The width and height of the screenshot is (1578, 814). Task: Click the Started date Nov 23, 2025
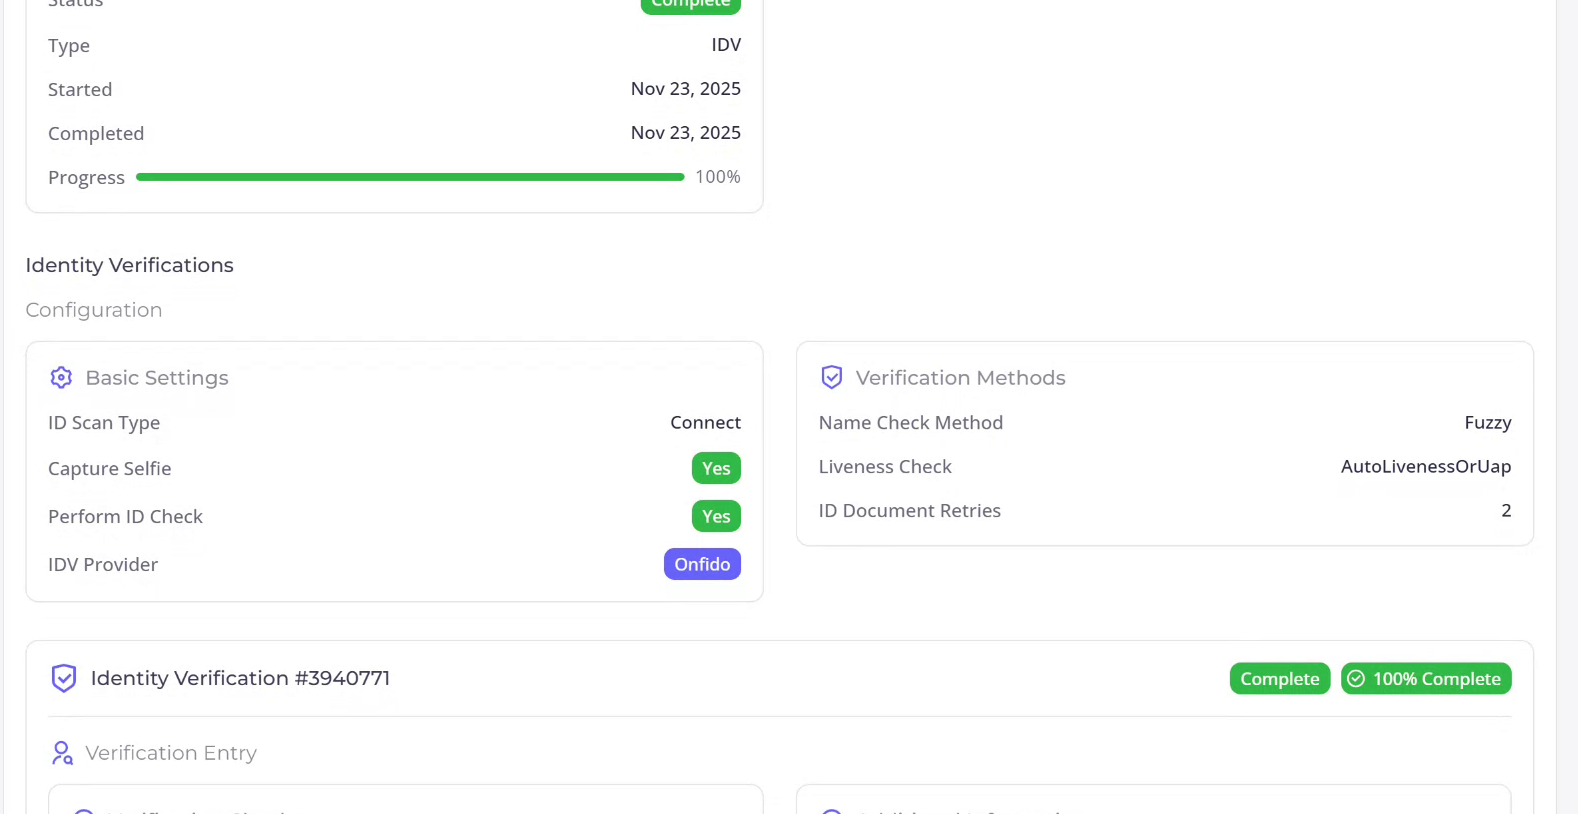pyautogui.click(x=685, y=89)
